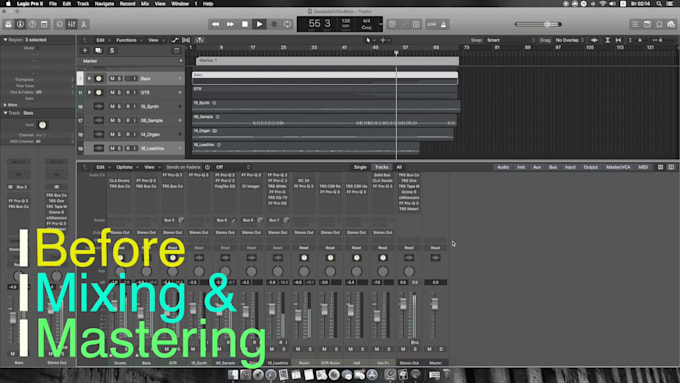The image size is (680, 383).
Task: Switch mixer to Single view
Action: click(x=360, y=167)
